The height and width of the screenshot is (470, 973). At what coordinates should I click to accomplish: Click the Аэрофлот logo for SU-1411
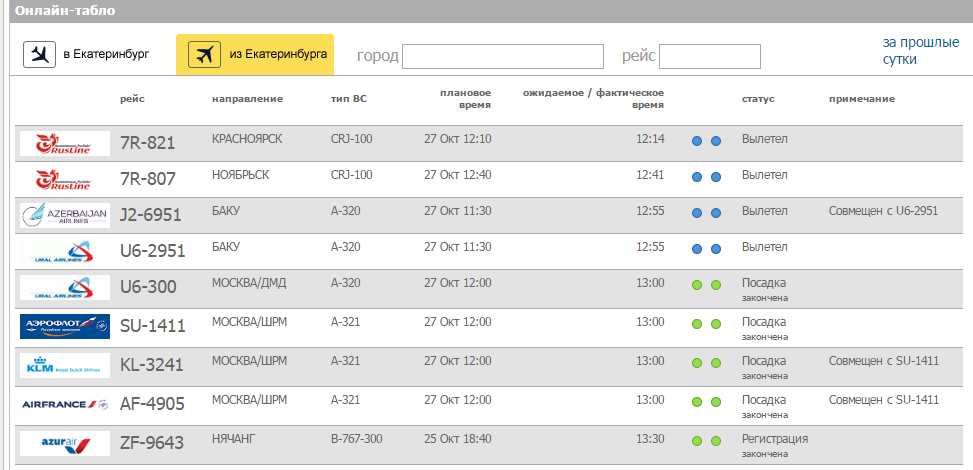64,327
